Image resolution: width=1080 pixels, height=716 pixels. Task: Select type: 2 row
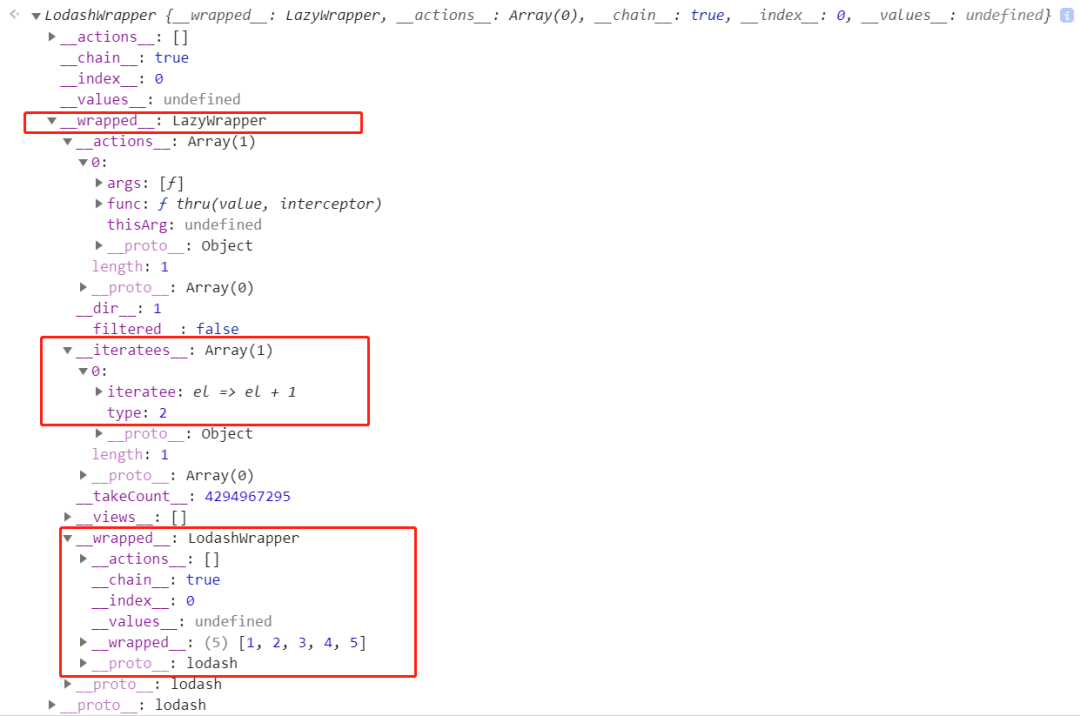(x=137, y=413)
